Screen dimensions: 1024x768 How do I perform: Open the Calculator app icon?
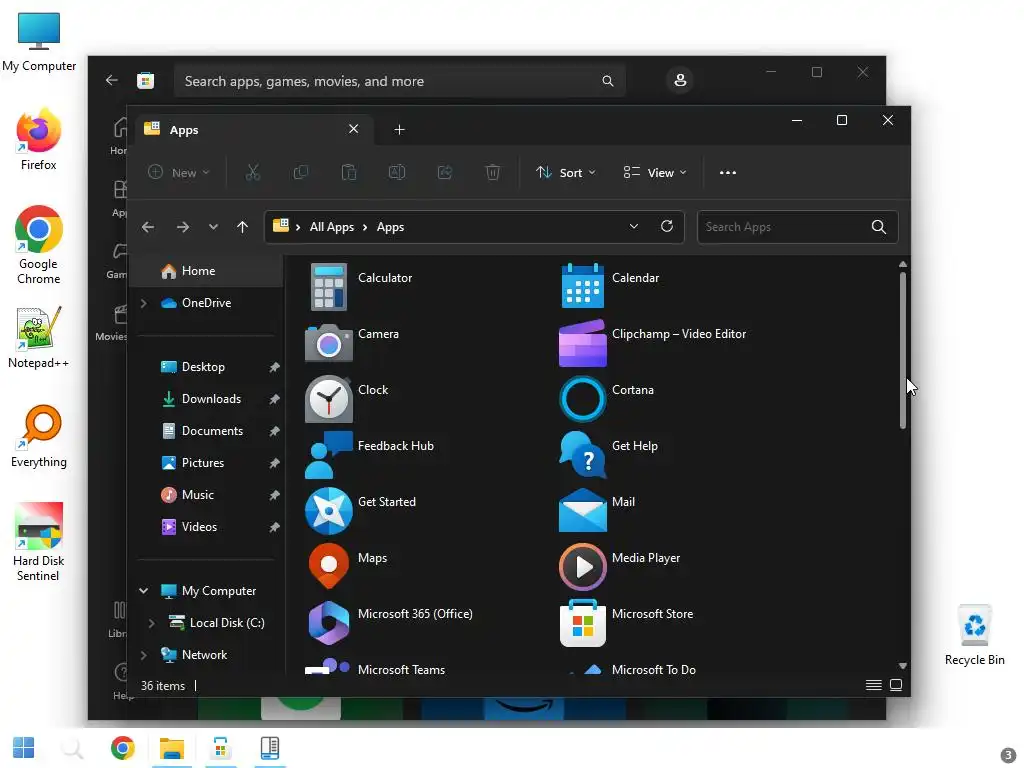coord(328,287)
